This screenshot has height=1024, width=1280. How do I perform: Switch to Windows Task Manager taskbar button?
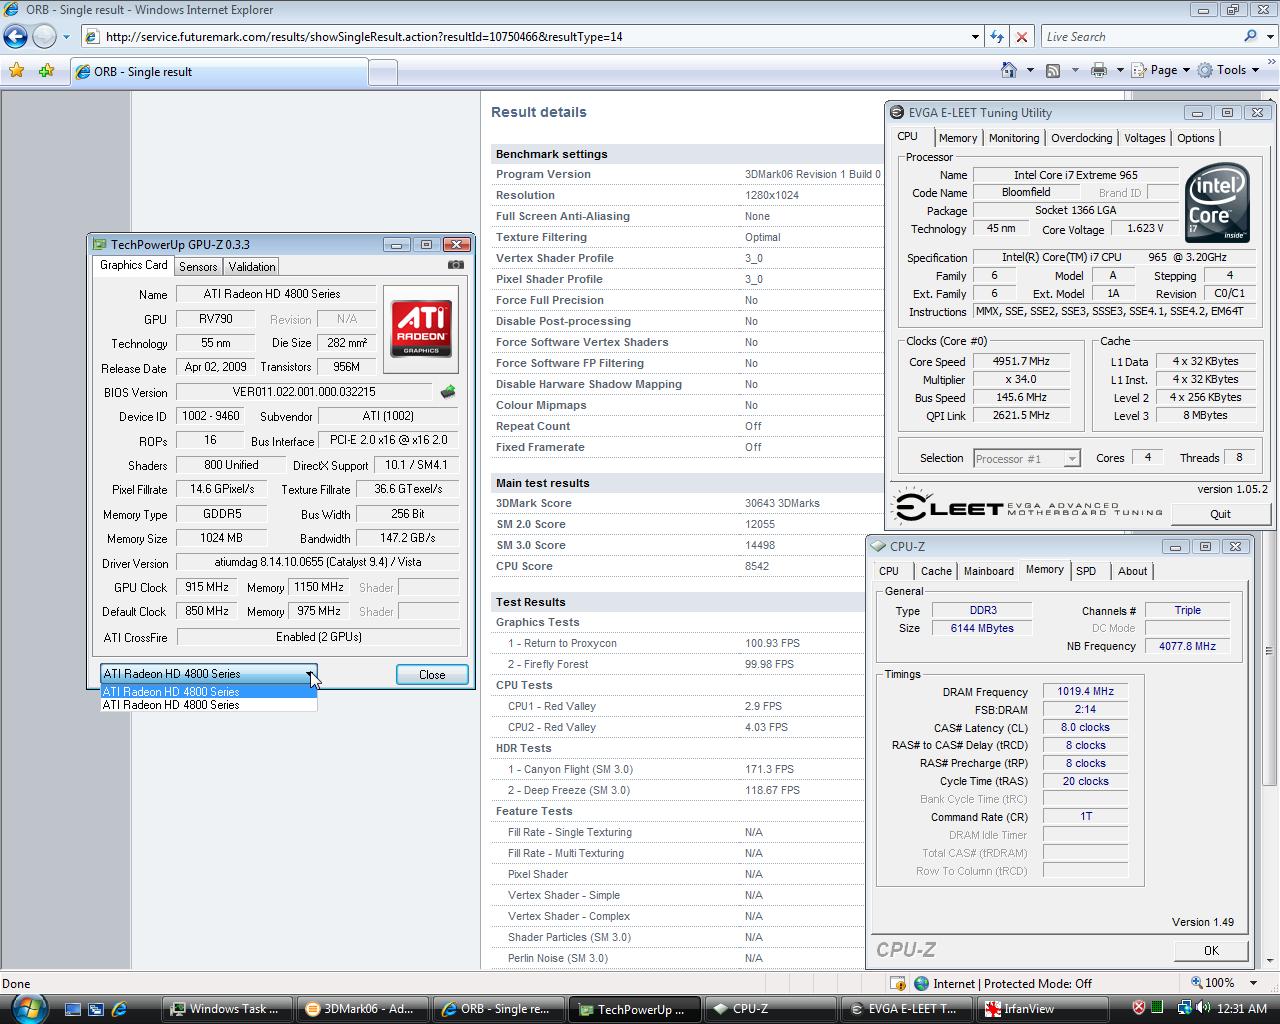pos(228,1009)
